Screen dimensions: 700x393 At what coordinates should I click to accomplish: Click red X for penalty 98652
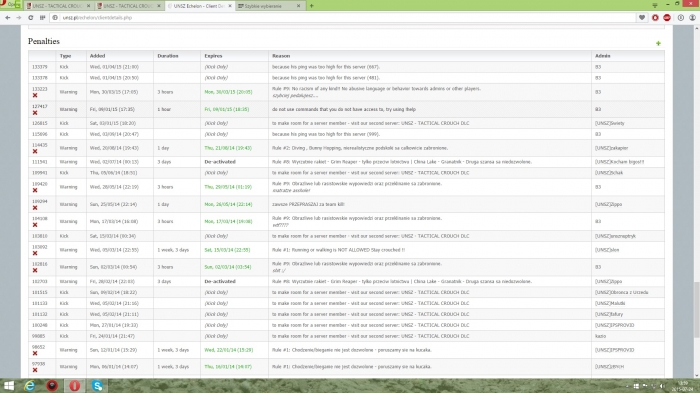[x=35, y=353]
